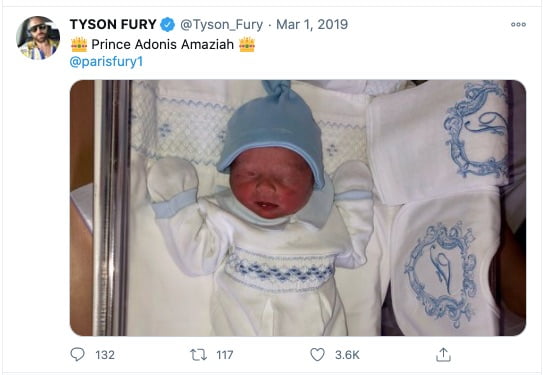This screenshot has height=375, width=543.
Task: Open the tweet's three-dot more options menu
Action: (518, 25)
